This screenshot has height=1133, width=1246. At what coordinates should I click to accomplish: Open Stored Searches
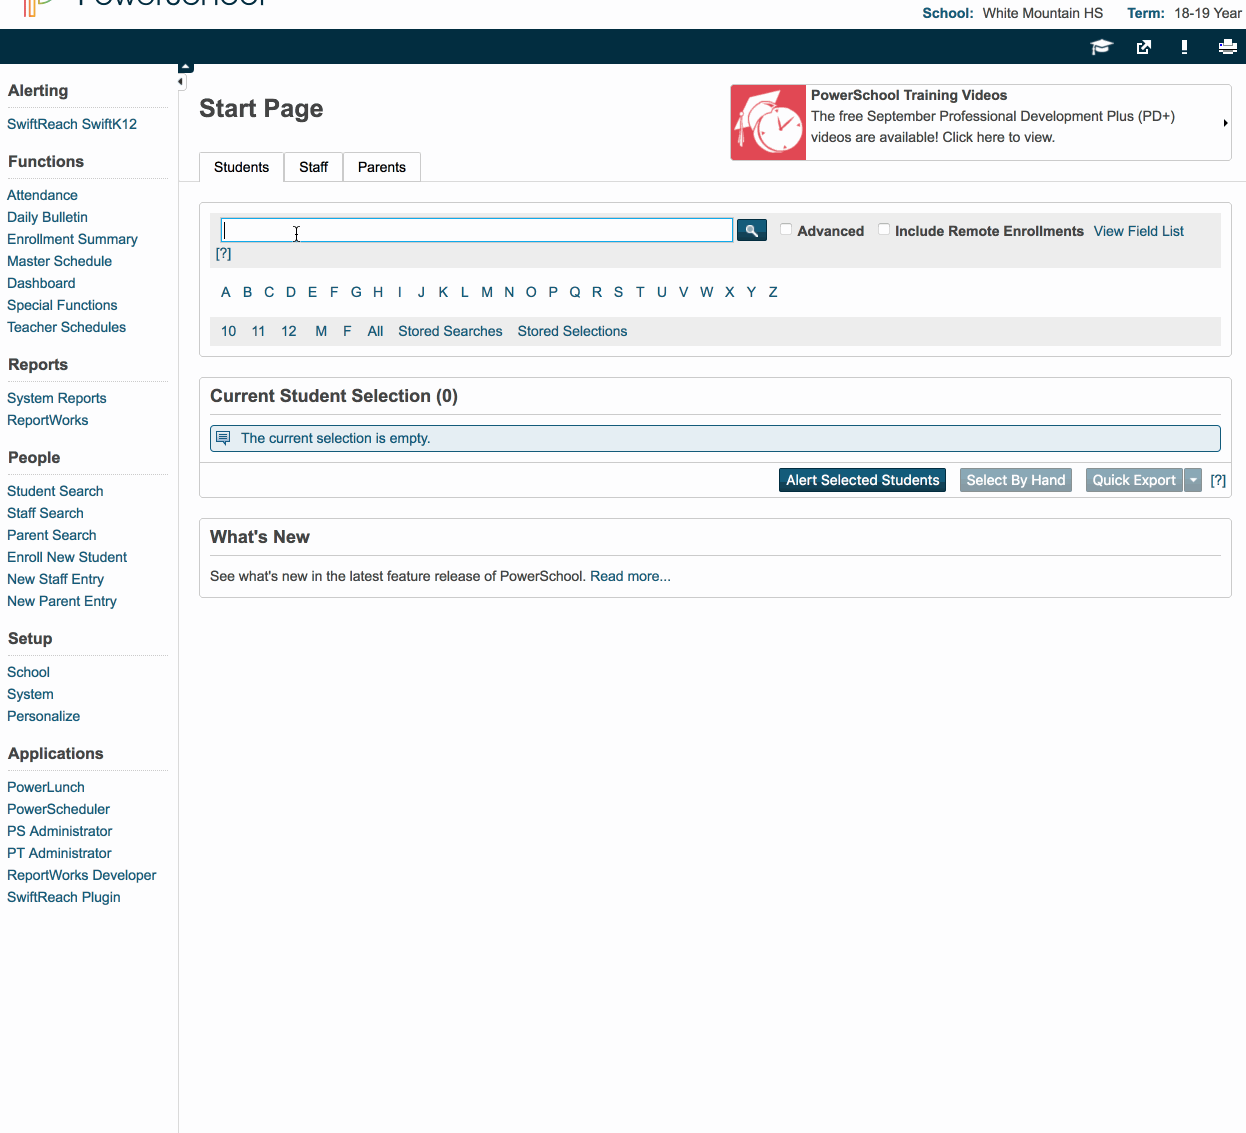(450, 331)
